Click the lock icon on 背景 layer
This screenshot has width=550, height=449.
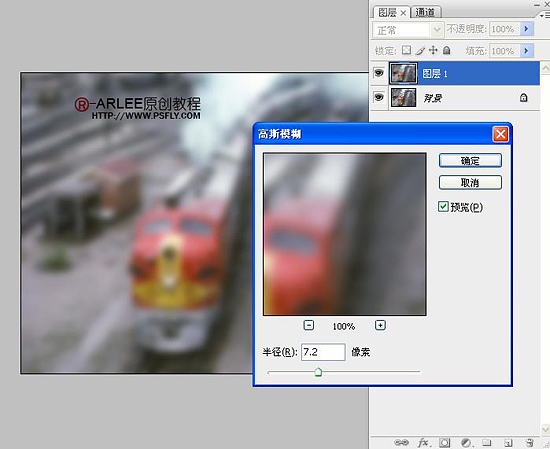coord(523,98)
